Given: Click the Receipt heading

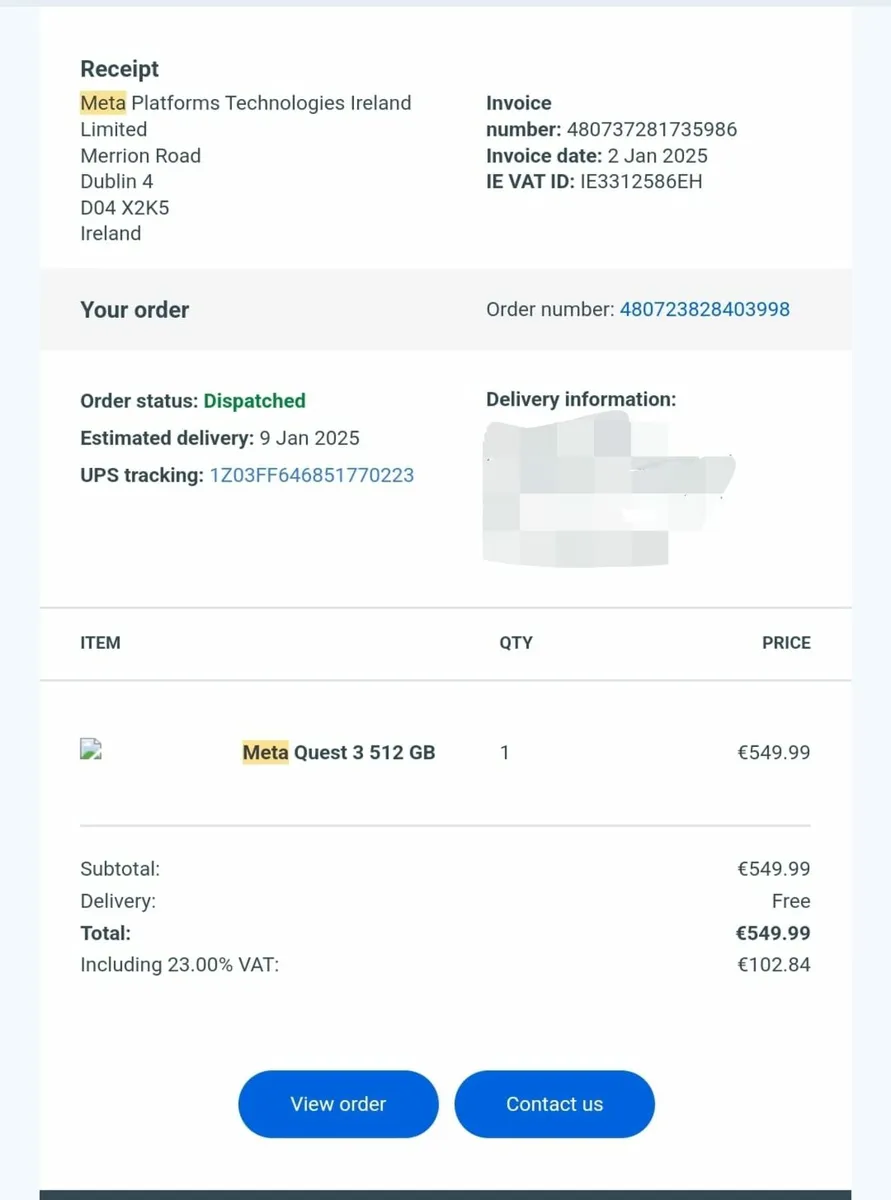Looking at the screenshot, I should pos(120,69).
